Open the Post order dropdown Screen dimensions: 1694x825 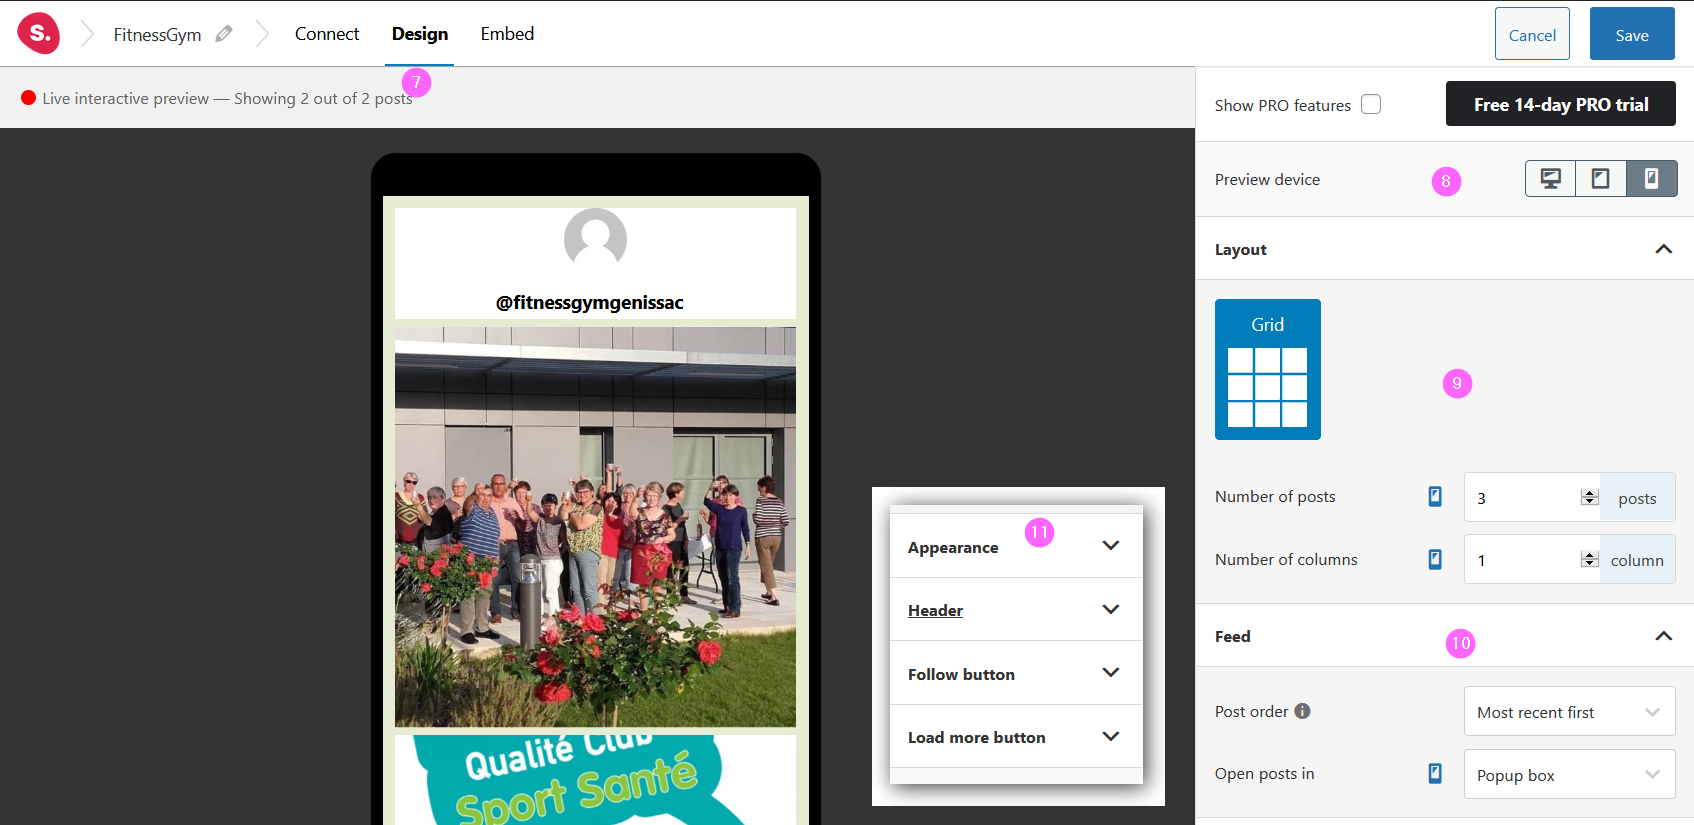(x=1569, y=712)
